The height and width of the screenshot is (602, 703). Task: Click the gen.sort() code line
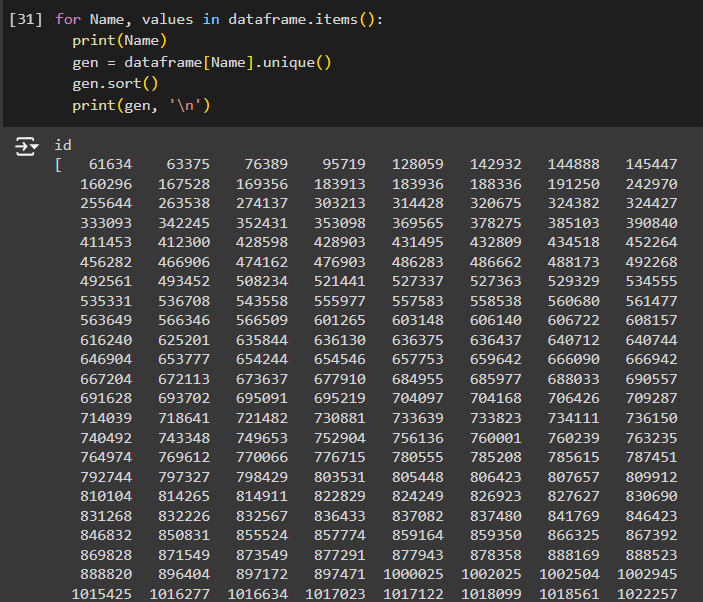pyautogui.click(x=115, y=84)
